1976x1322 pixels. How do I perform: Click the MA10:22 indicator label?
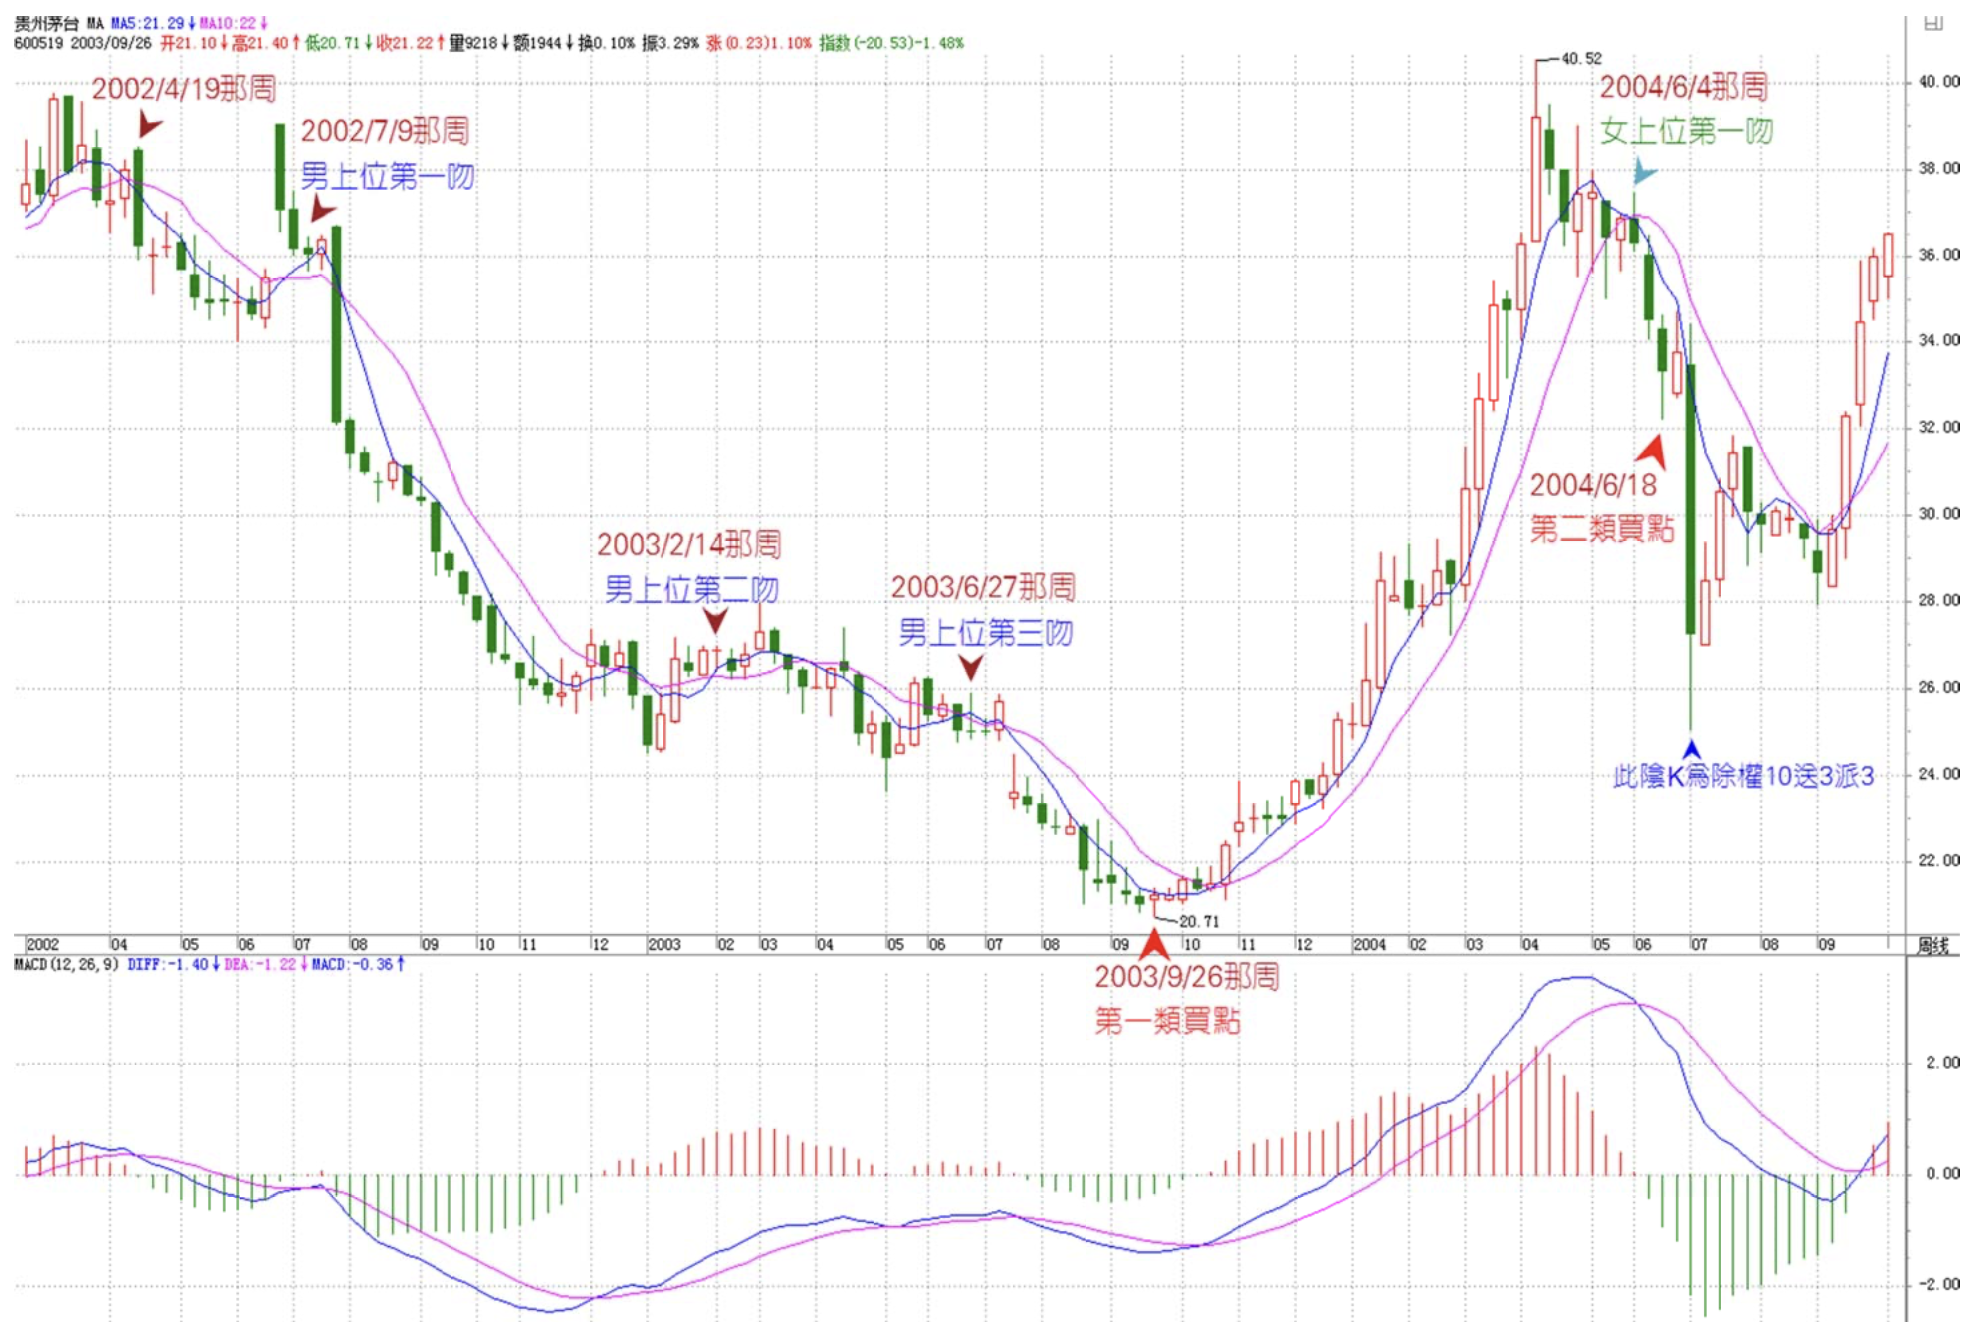(228, 23)
